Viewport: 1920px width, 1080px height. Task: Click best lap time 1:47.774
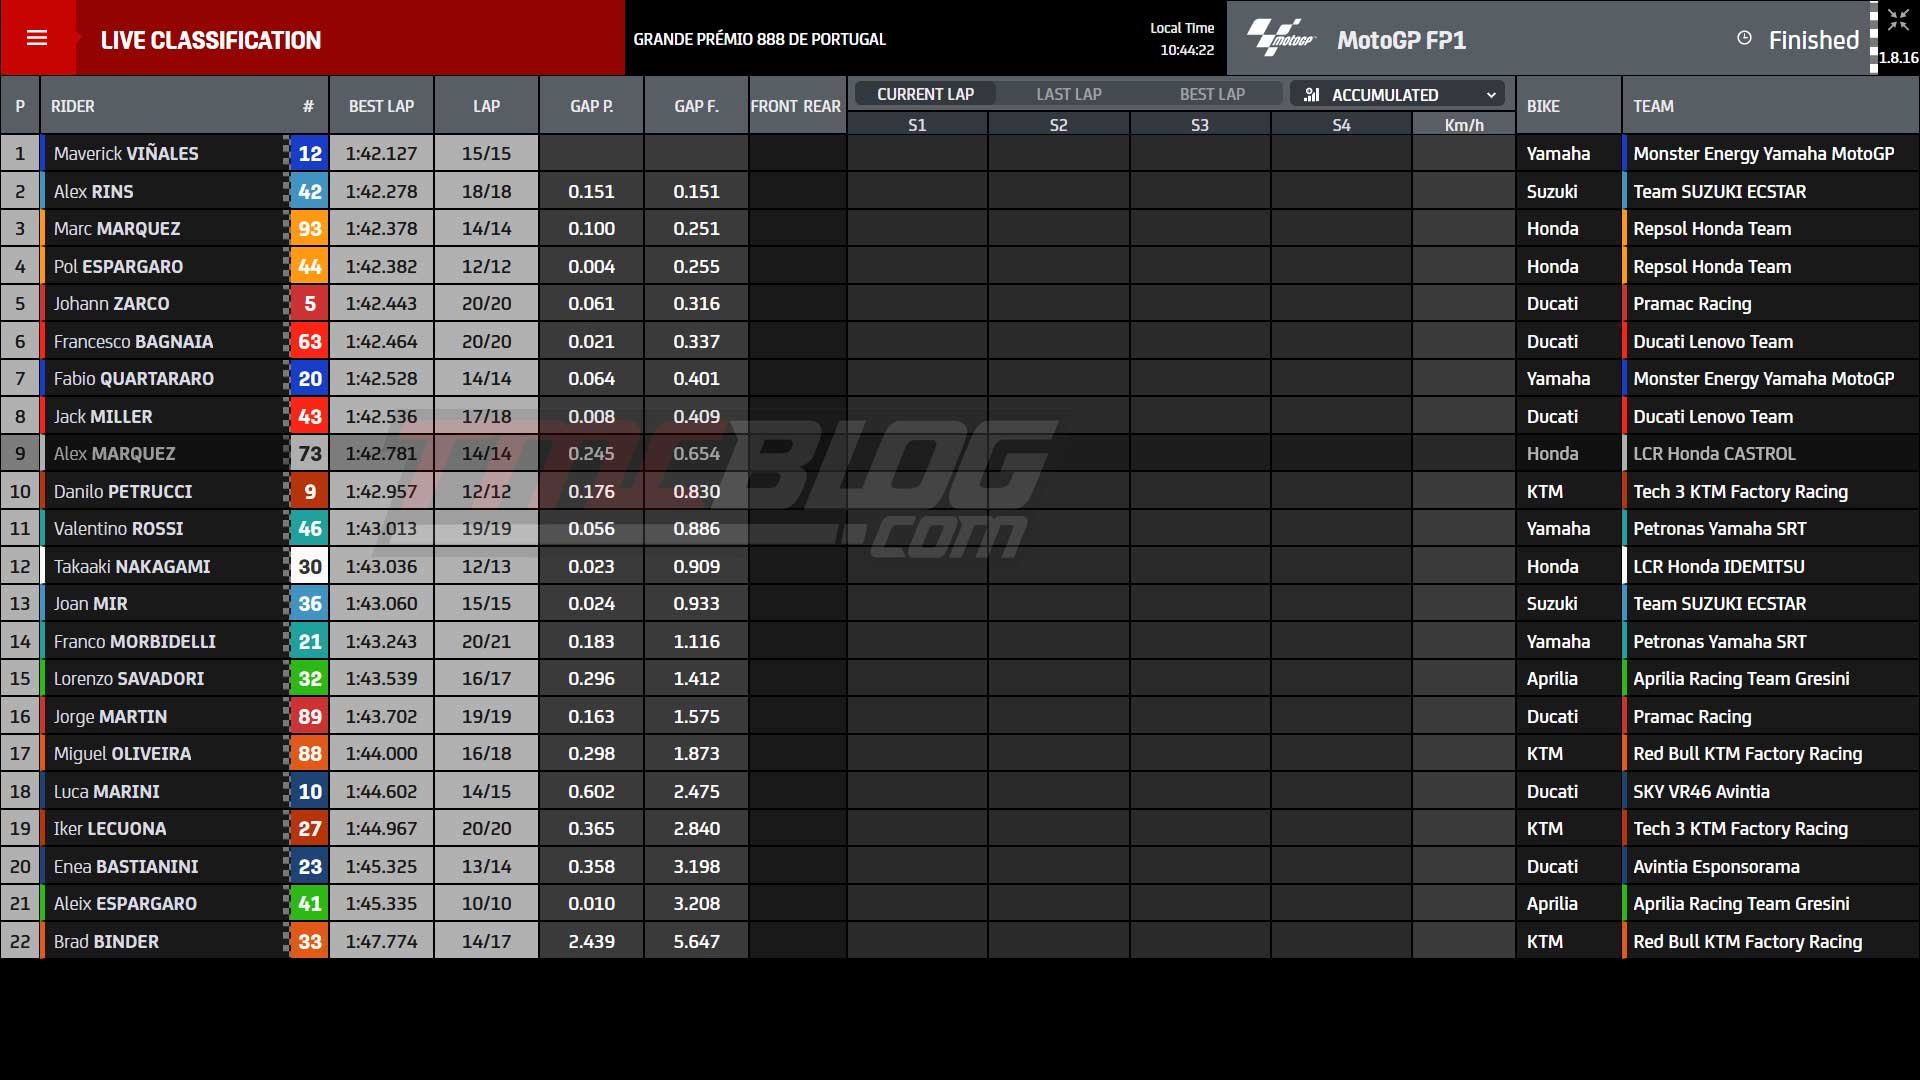[x=381, y=941]
